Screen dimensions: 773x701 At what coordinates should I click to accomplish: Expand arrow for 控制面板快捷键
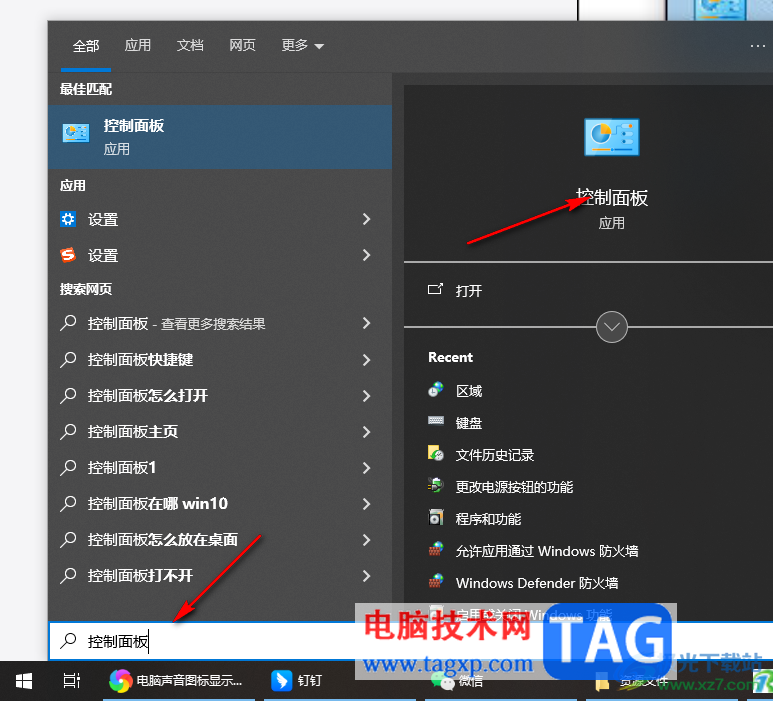point(366,360)
